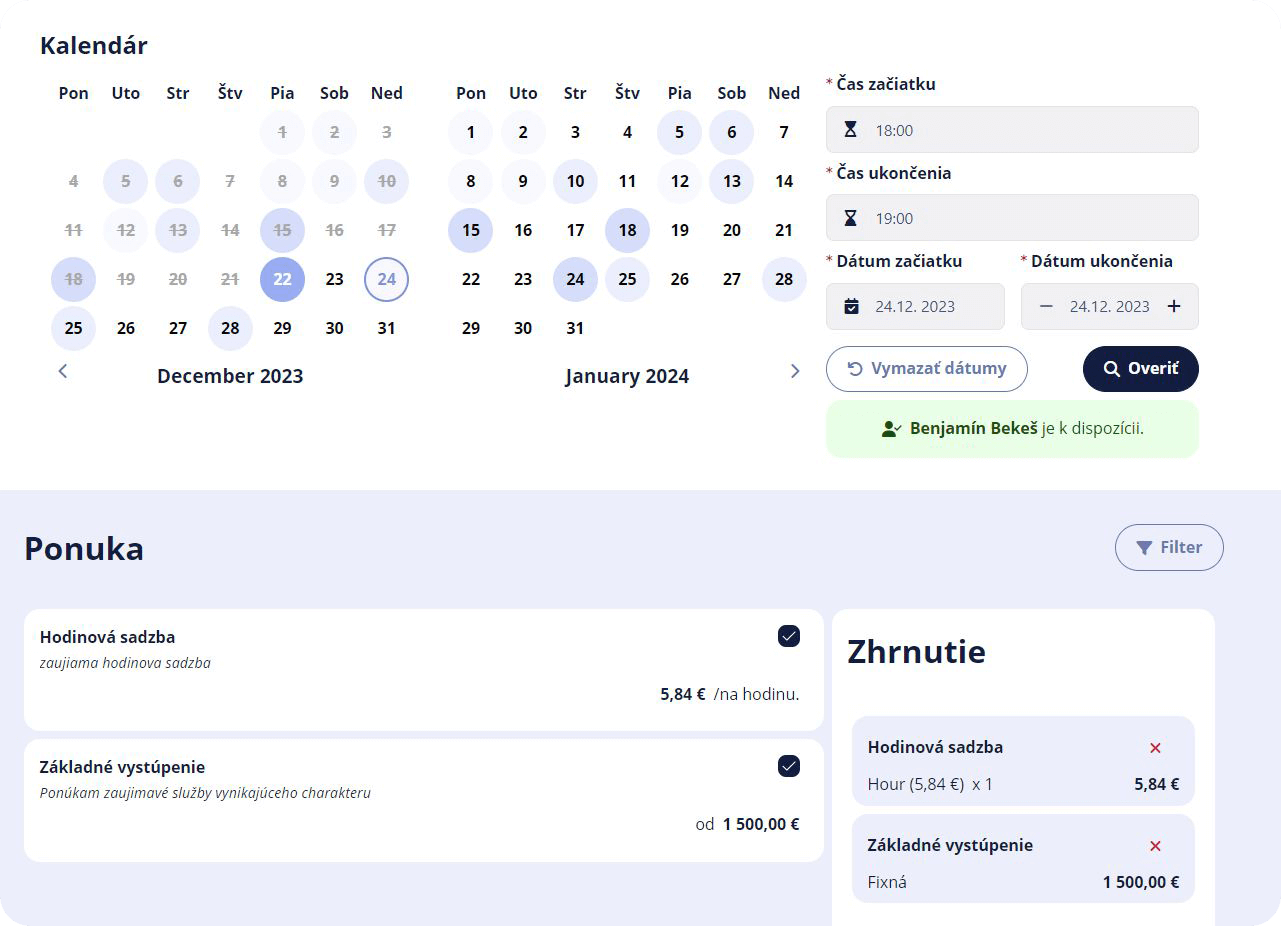Select January 24 in the calendar
Viewport: 1282px width, 927px height.
pyautogui.click(x=575, y=279)
